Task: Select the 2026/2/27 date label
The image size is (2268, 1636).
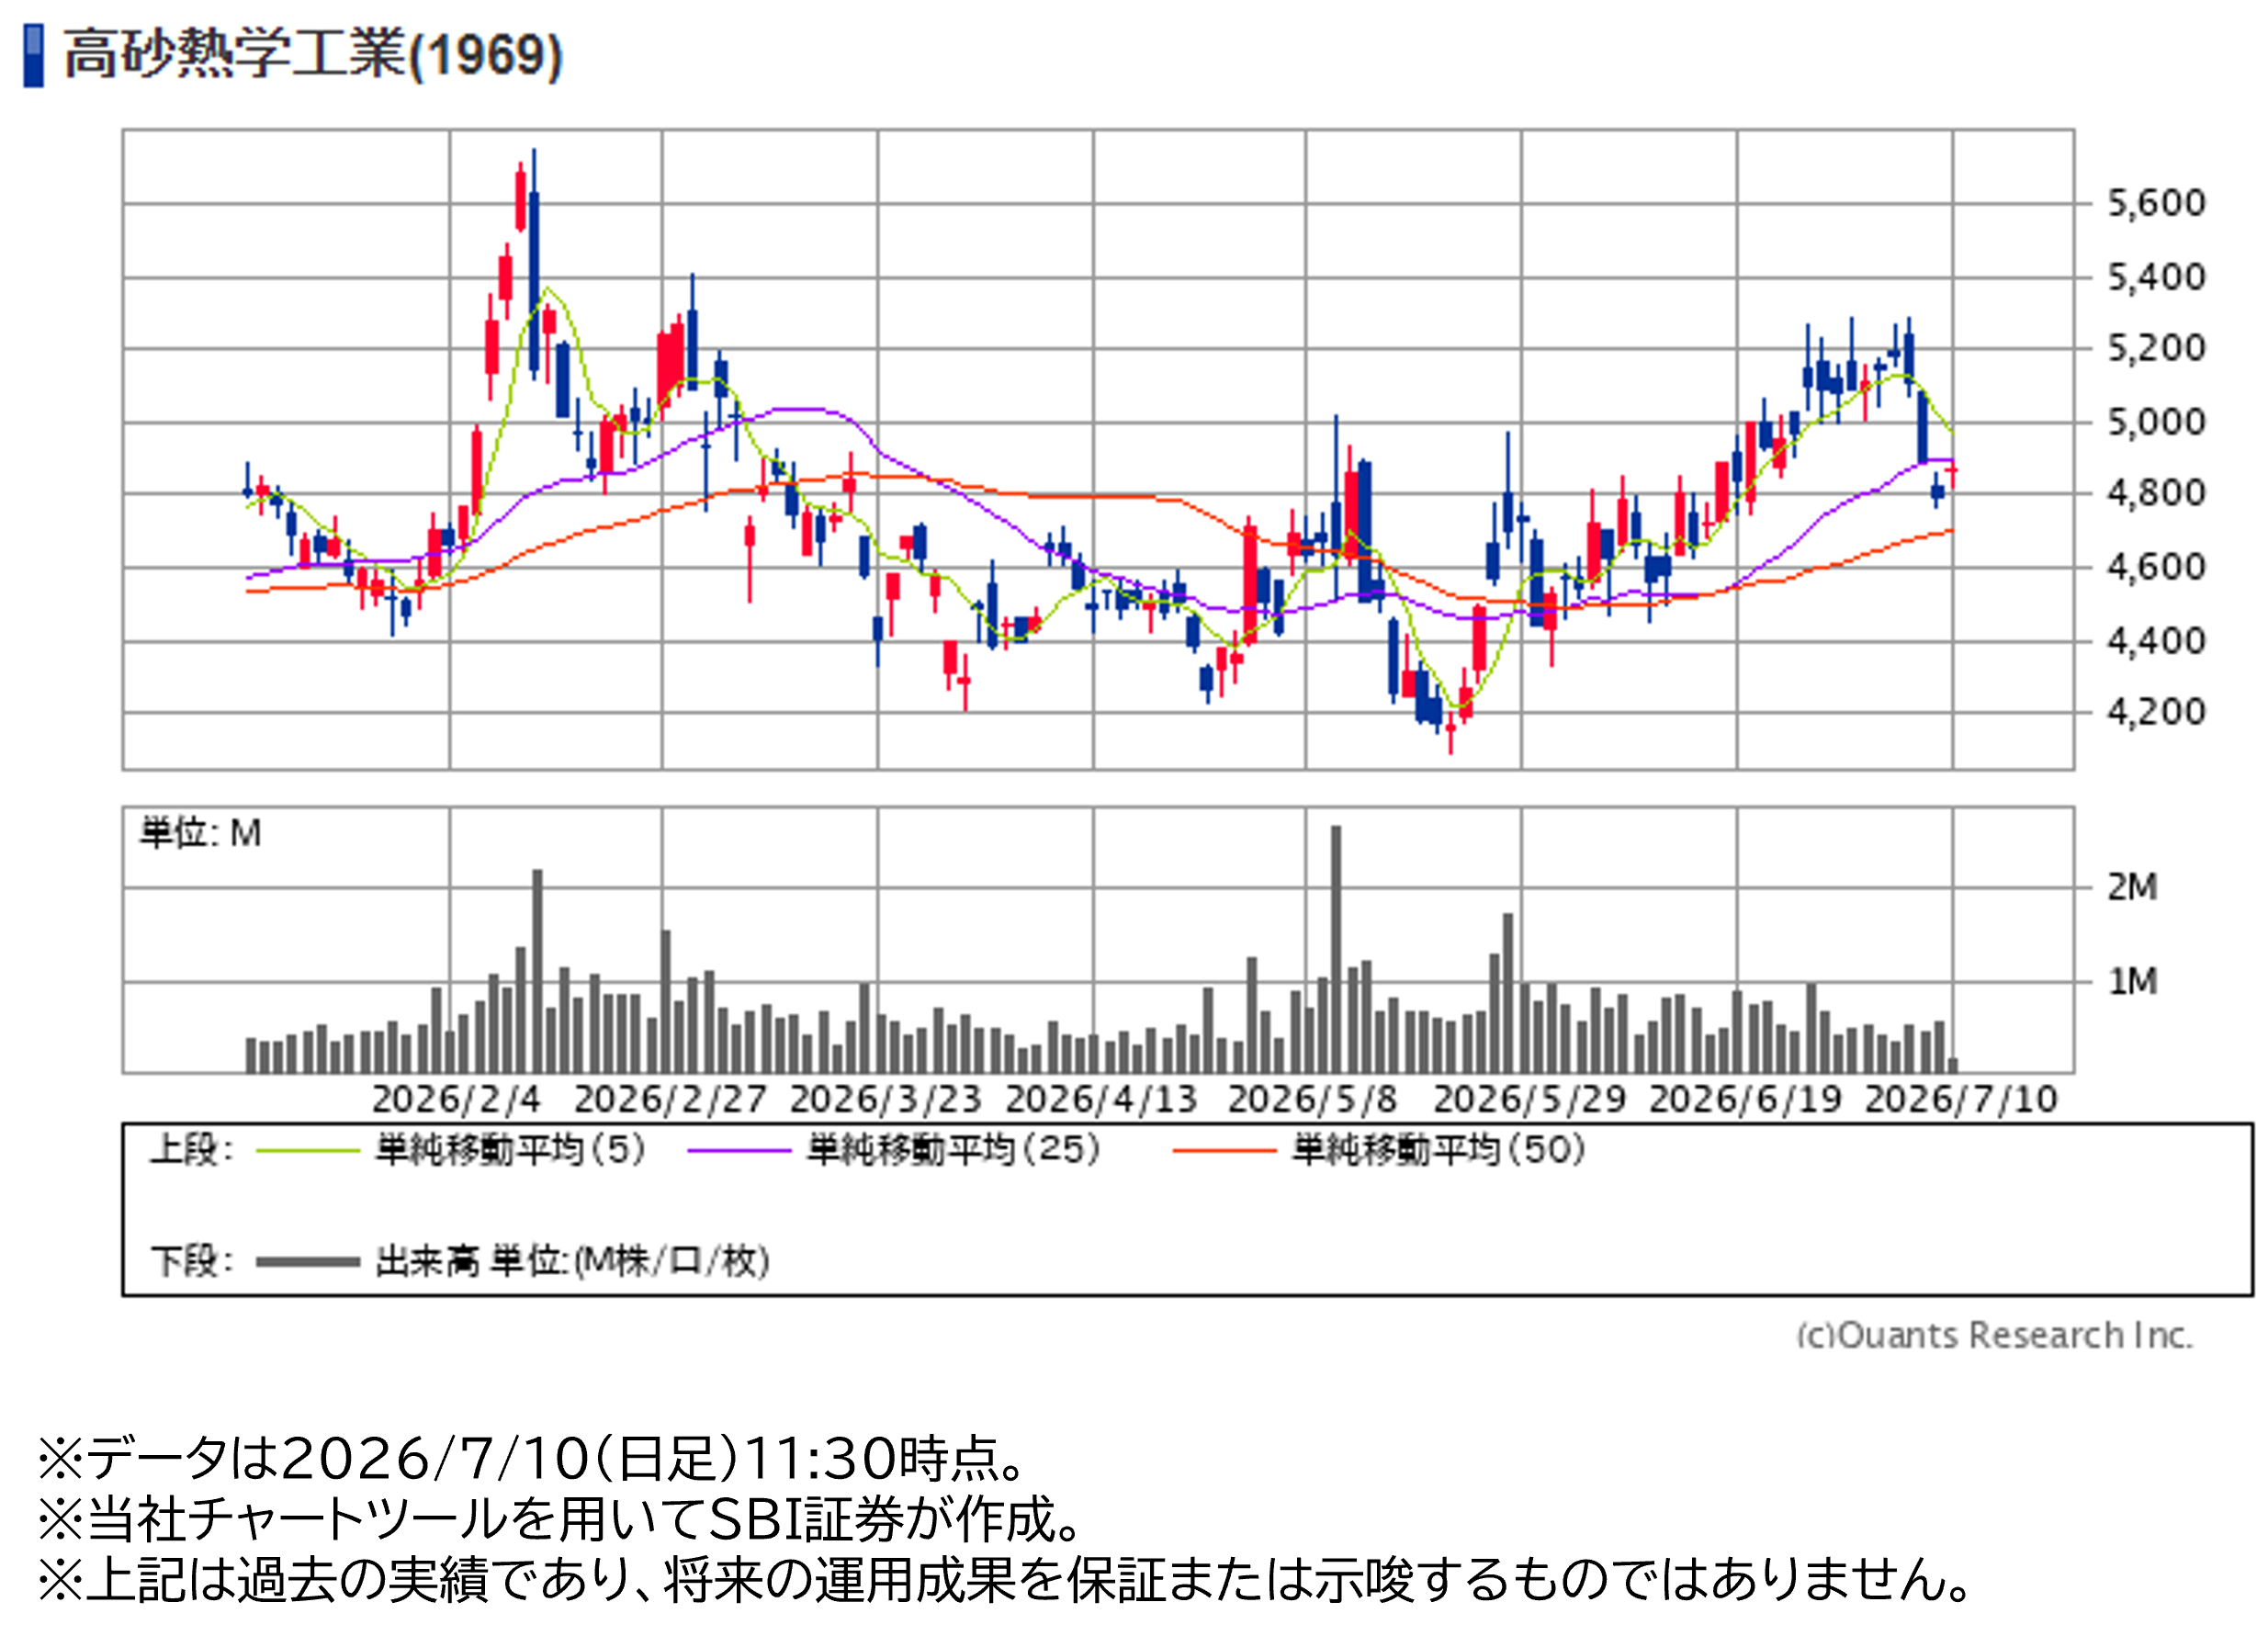Action: point(670,1100)
